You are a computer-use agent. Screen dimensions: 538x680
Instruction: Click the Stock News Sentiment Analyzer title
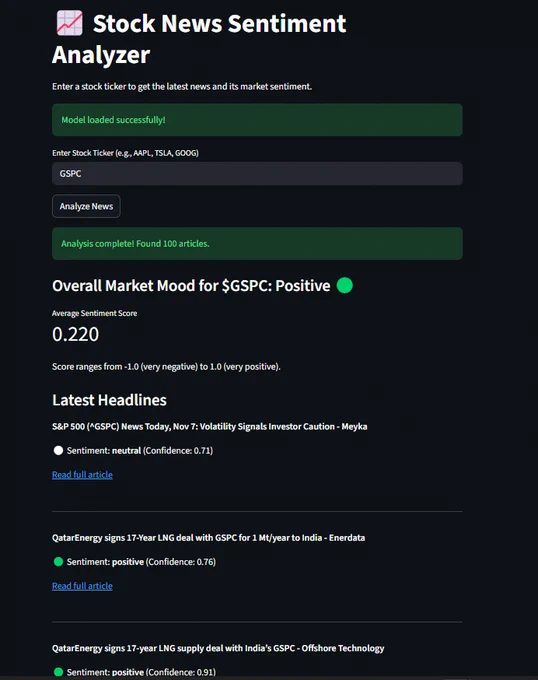pos(199,39)
